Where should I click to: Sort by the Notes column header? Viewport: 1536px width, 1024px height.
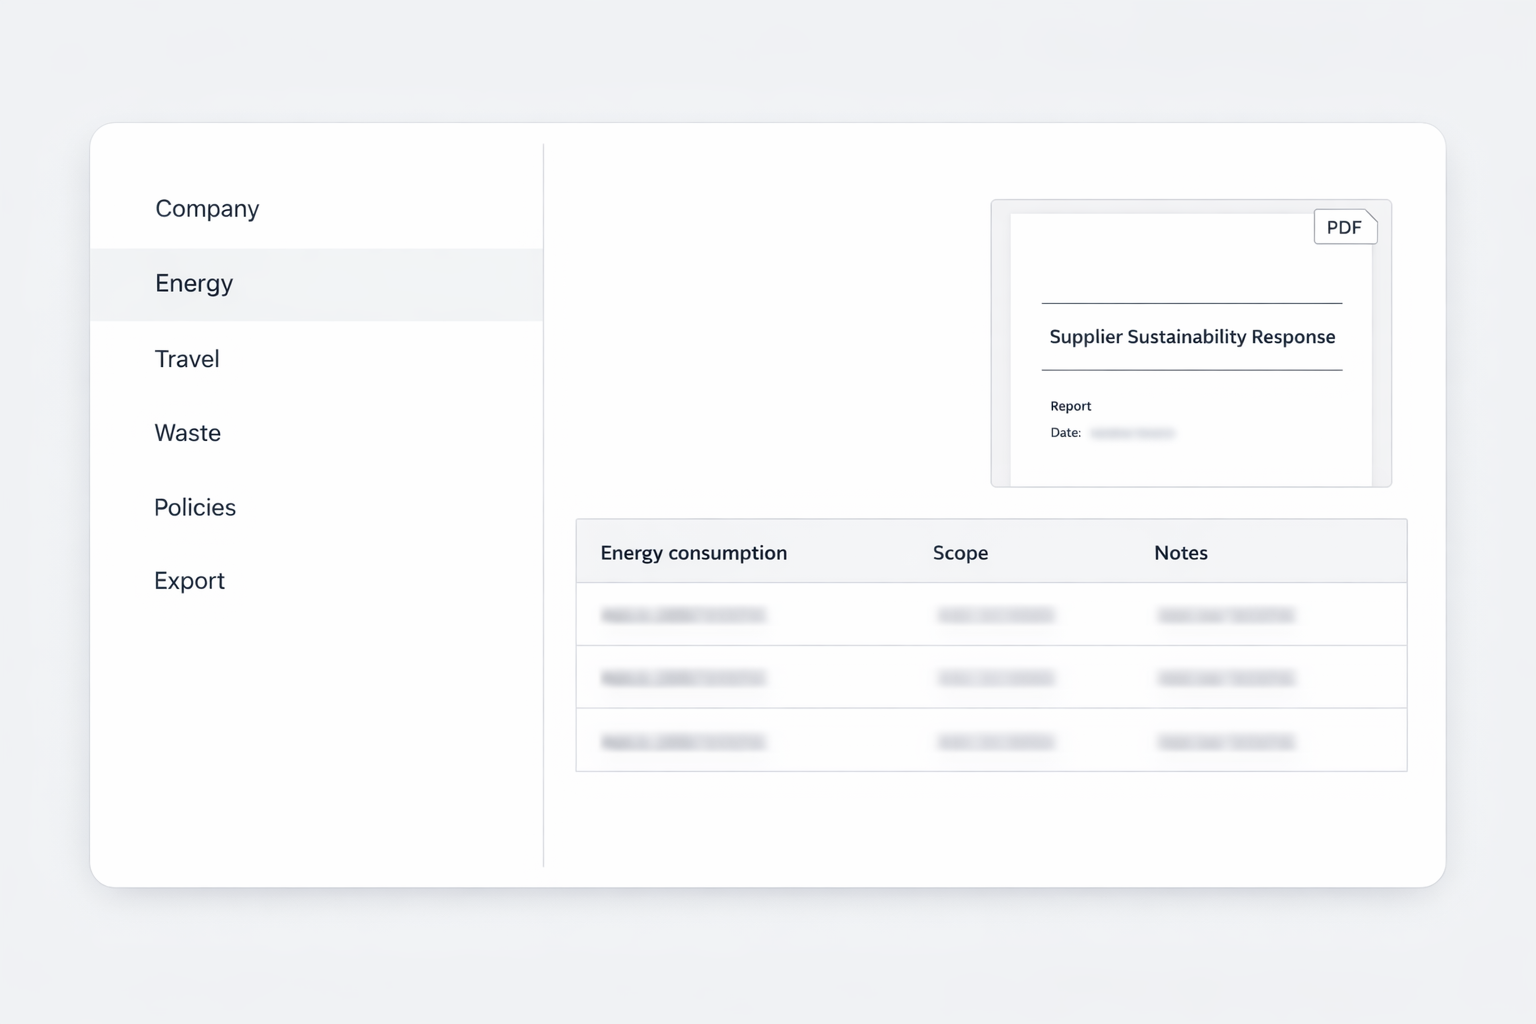[x=1181, y=552]
